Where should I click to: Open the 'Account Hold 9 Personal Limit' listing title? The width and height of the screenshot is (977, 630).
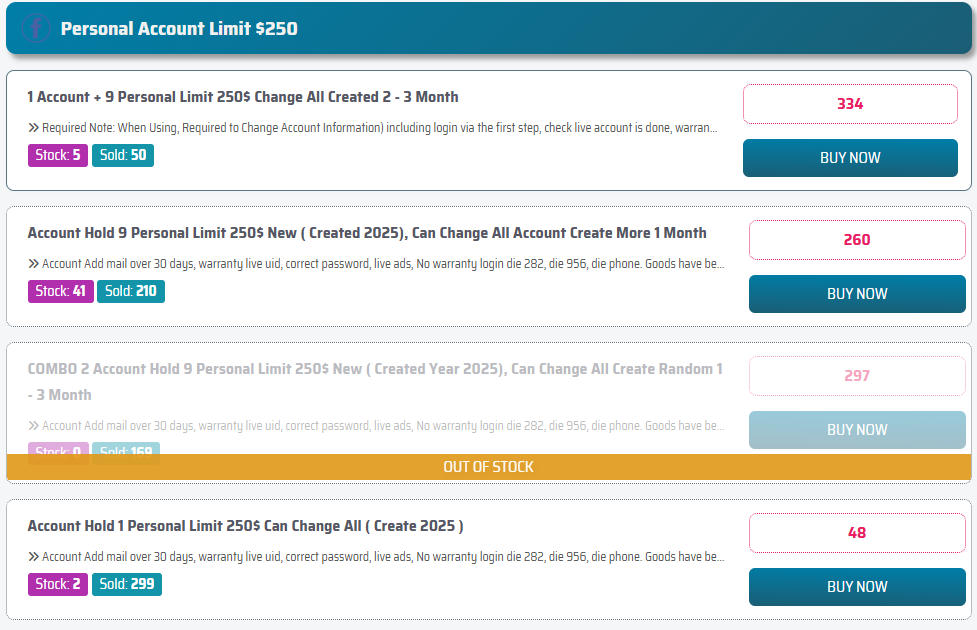point(367,233)
